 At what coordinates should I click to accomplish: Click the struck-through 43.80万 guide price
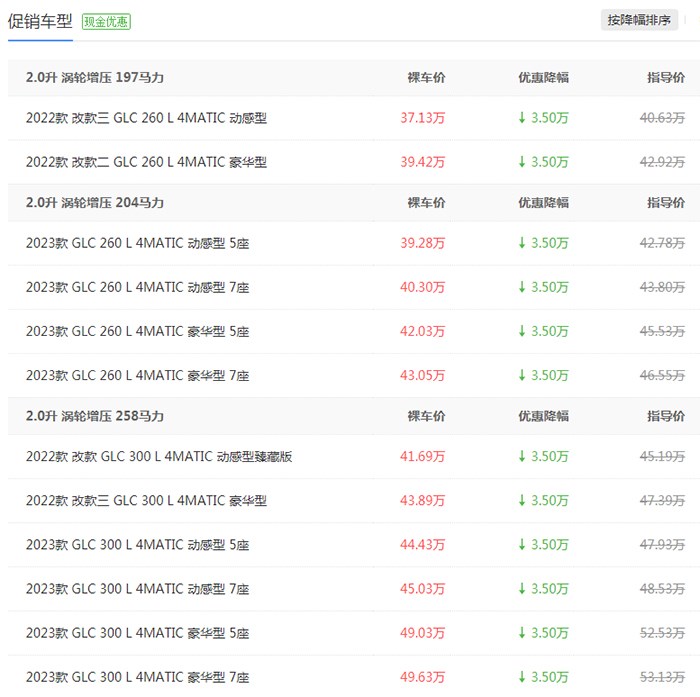click(x=662, y=287)
